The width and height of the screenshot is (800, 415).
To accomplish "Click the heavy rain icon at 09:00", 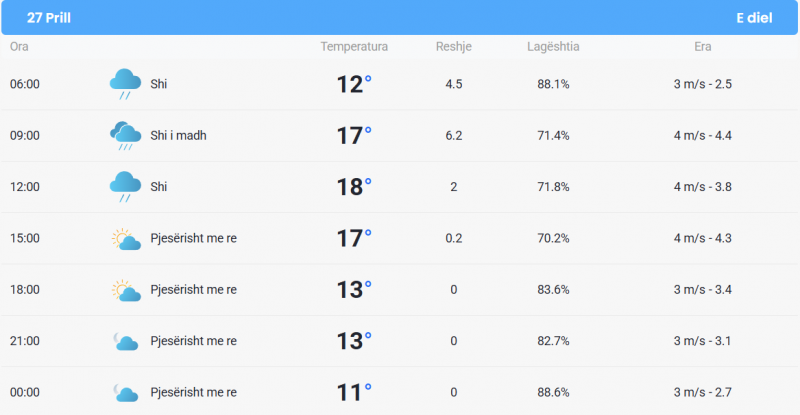I will coord(126,135).
